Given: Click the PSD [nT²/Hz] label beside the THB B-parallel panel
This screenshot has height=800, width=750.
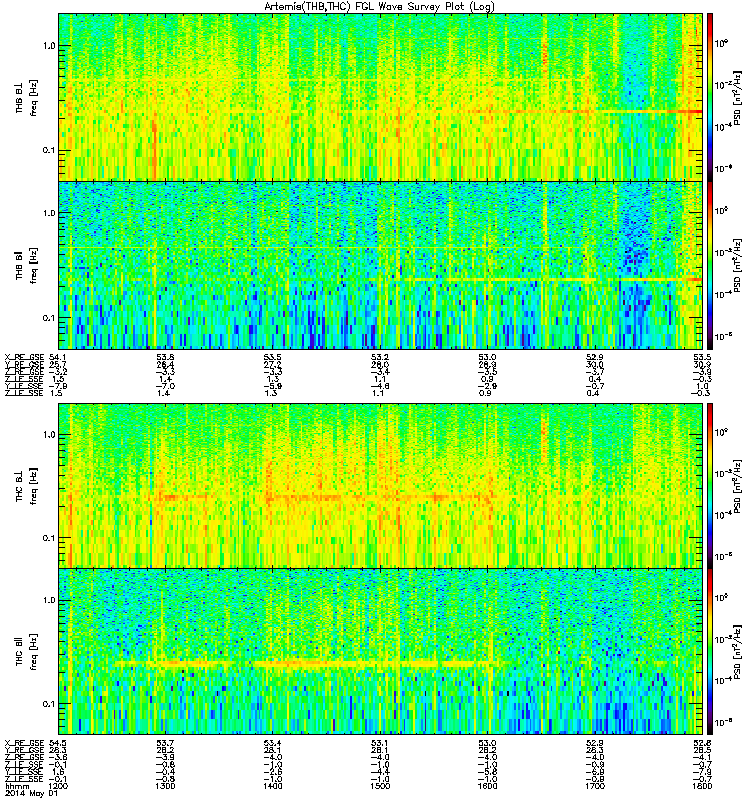Looking at the screenshot, I should tap(737, 265).
